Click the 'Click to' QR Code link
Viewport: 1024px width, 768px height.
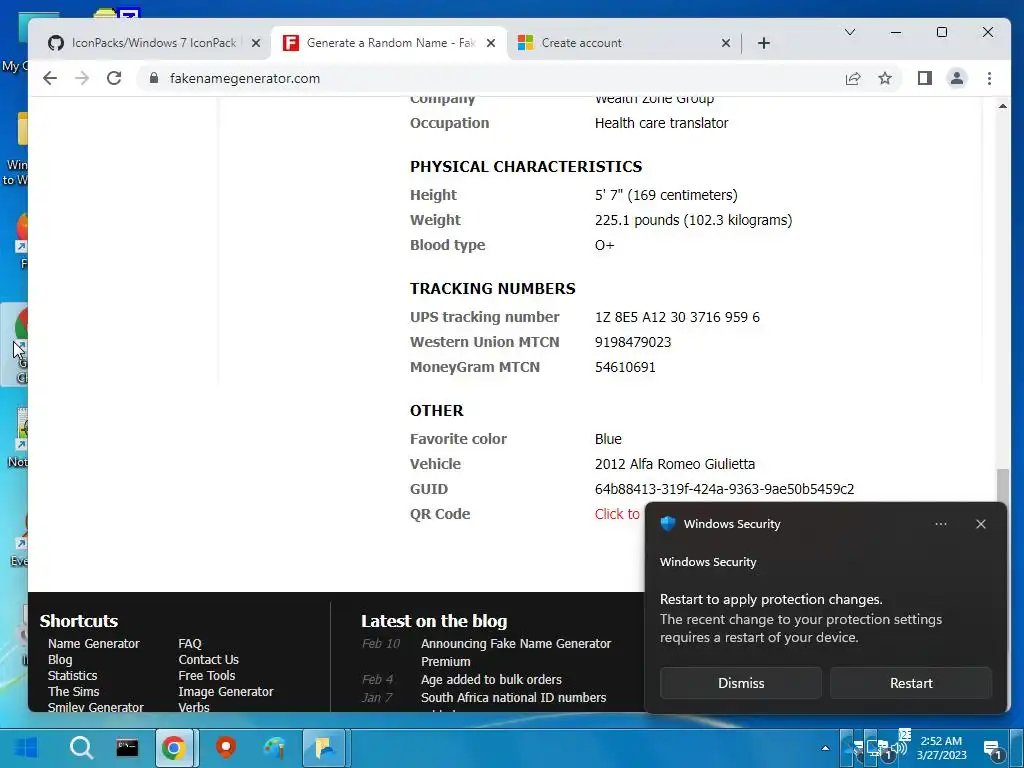click(x=617, y=514)
